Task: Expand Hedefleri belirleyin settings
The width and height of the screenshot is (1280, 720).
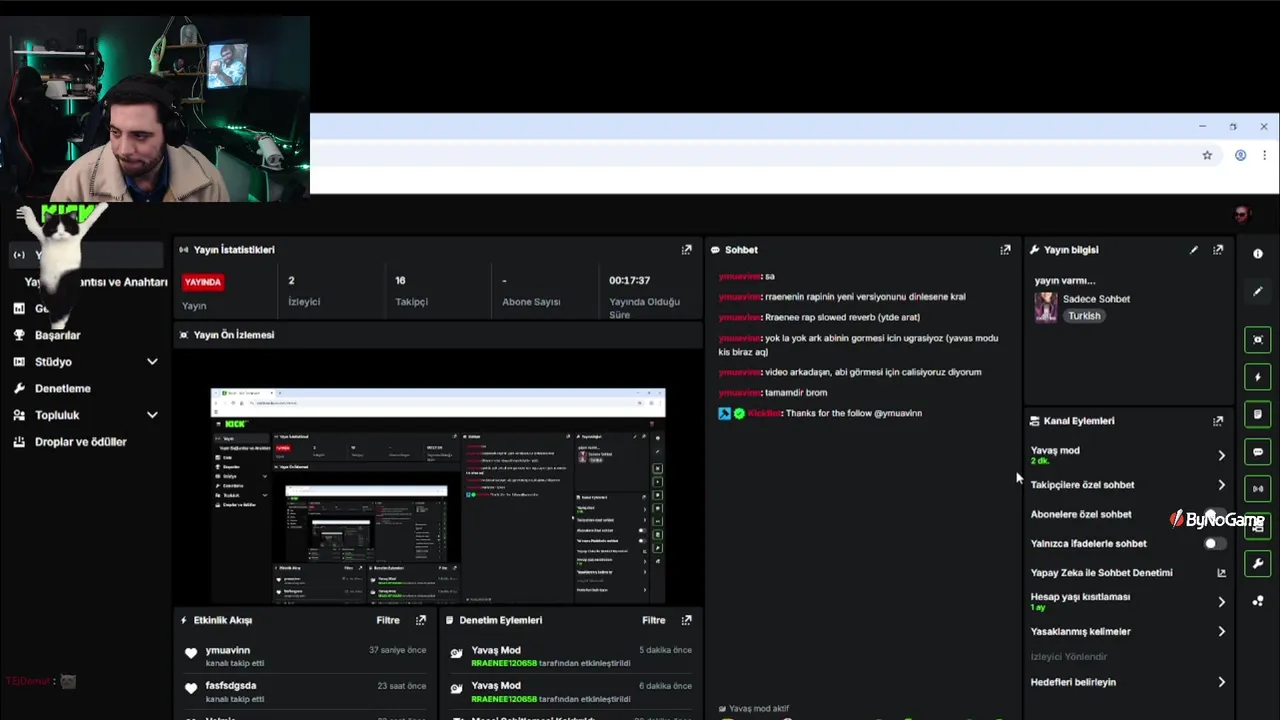Action: (1221, 682)
